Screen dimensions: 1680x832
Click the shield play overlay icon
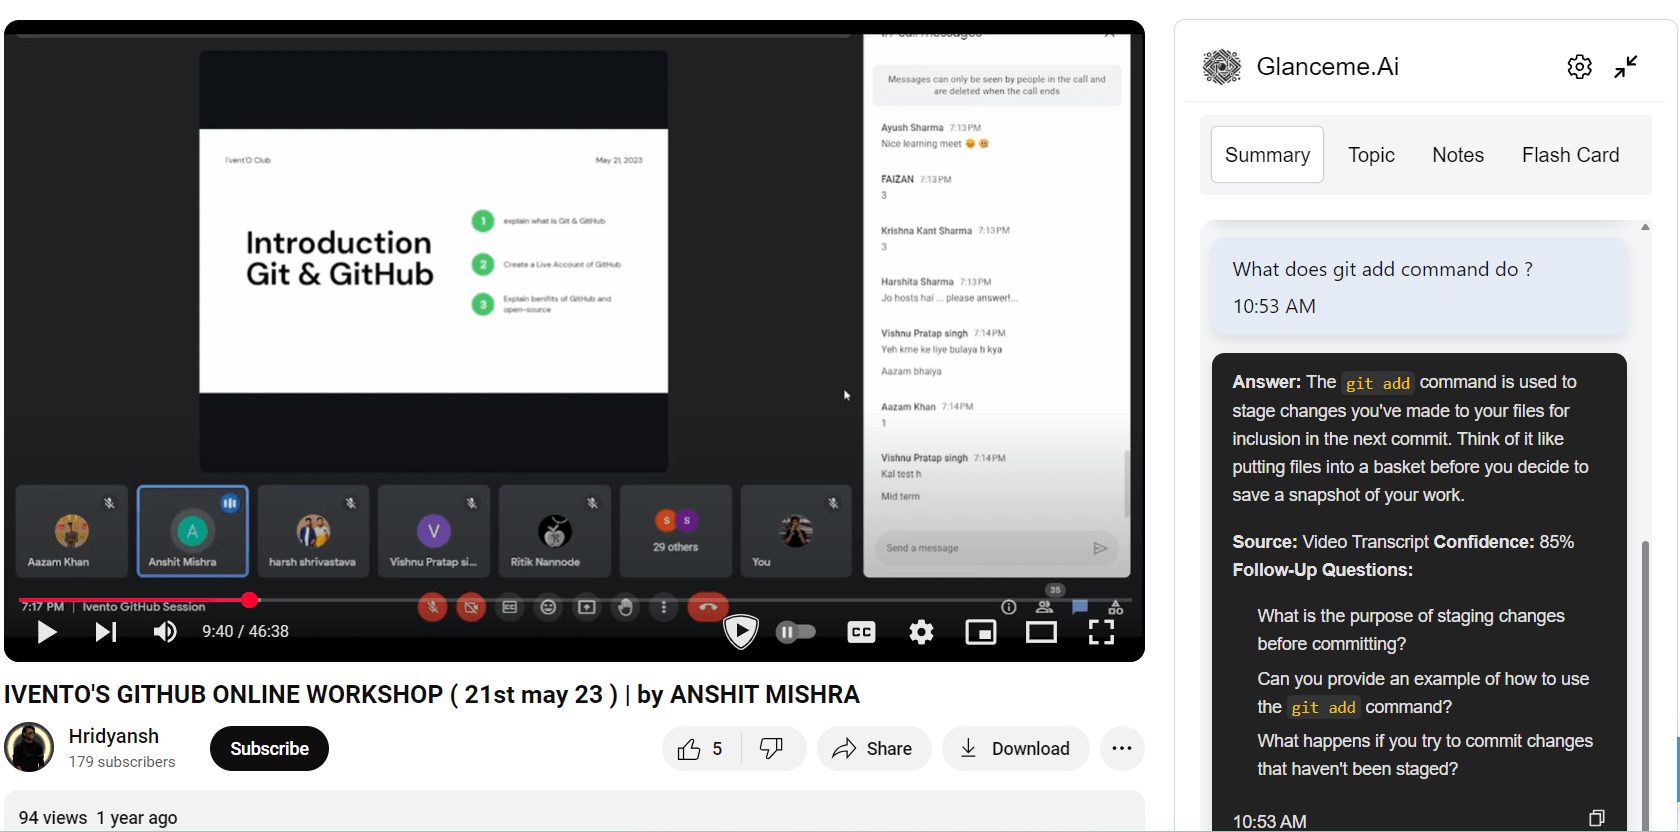click(x=741, y=631)
